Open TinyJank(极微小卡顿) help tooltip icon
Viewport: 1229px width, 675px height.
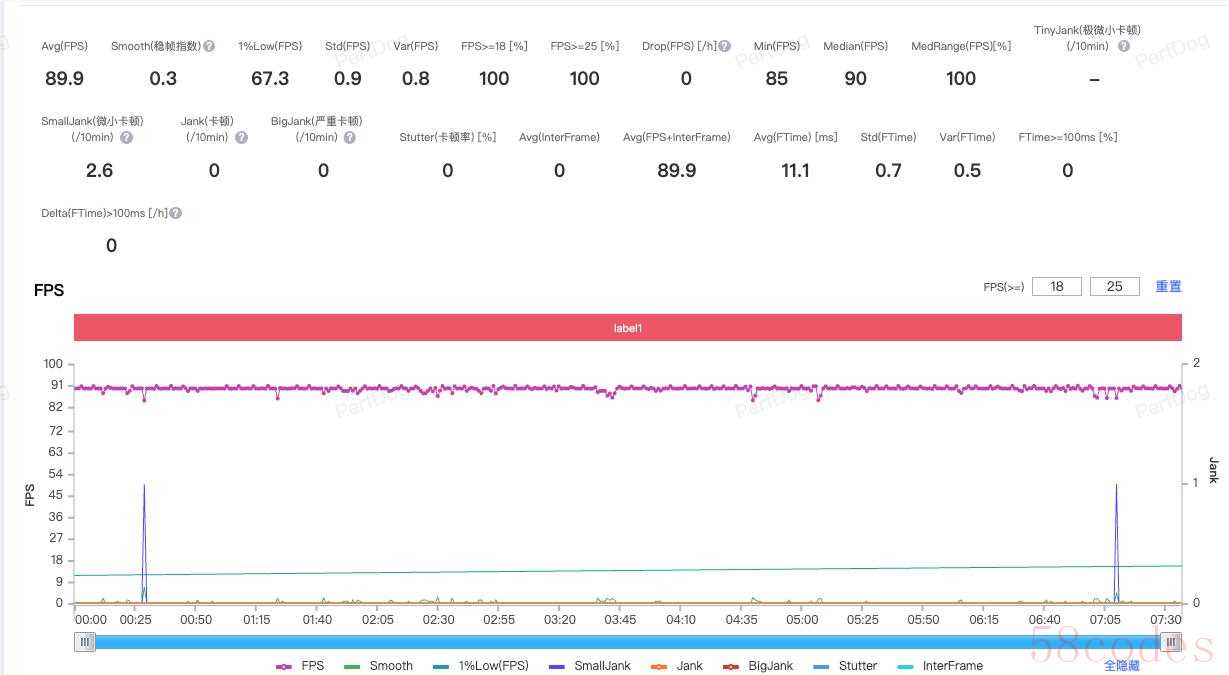point(1124,47)
